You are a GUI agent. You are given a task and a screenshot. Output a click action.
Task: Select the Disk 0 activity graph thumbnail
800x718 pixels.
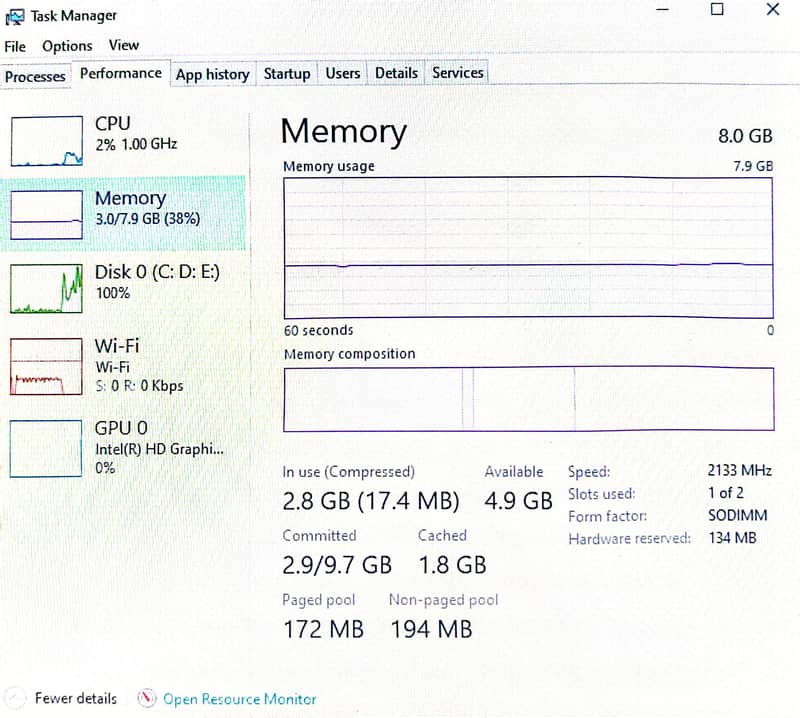[47, 288]
